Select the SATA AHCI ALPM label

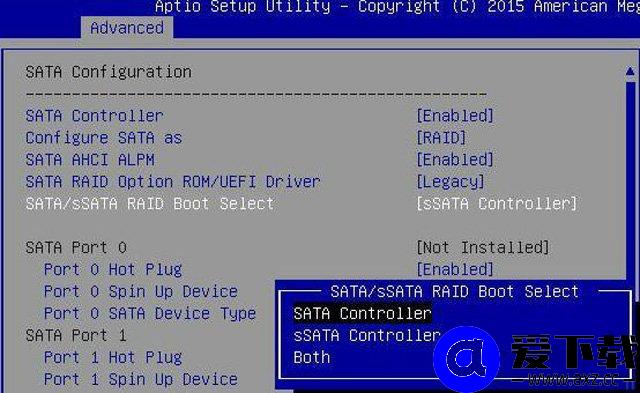click(x=90, y=160)
